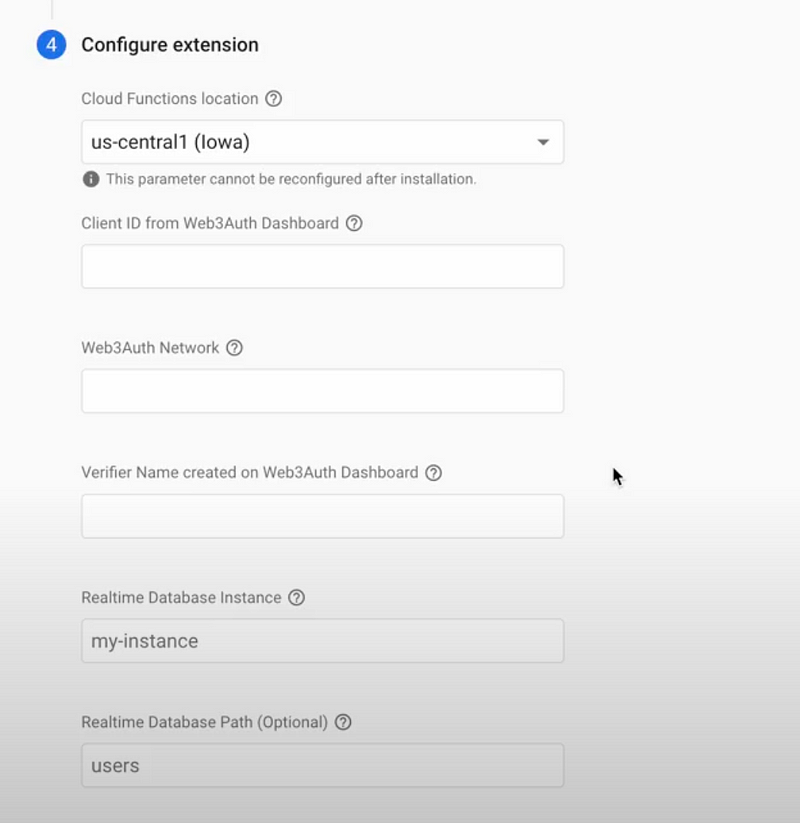
Task: Click help icon beside Cloud Functions location
Action: point(273,99)
